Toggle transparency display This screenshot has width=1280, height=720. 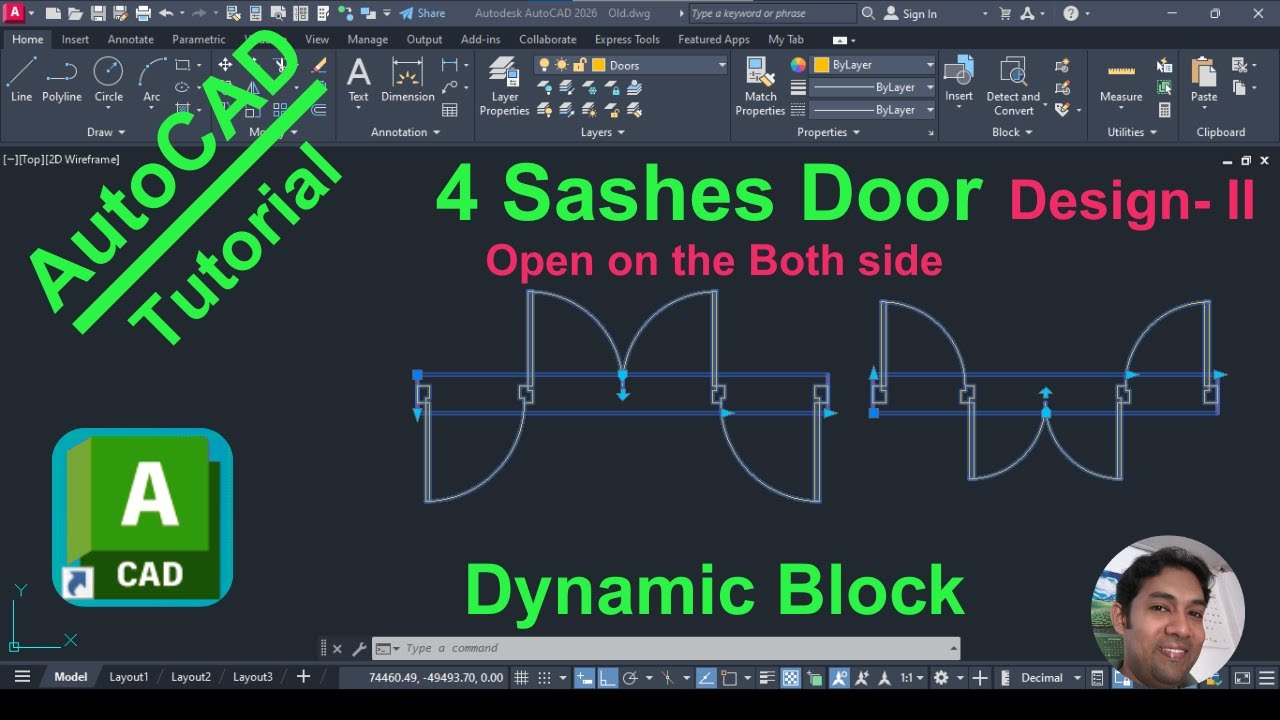790,677
